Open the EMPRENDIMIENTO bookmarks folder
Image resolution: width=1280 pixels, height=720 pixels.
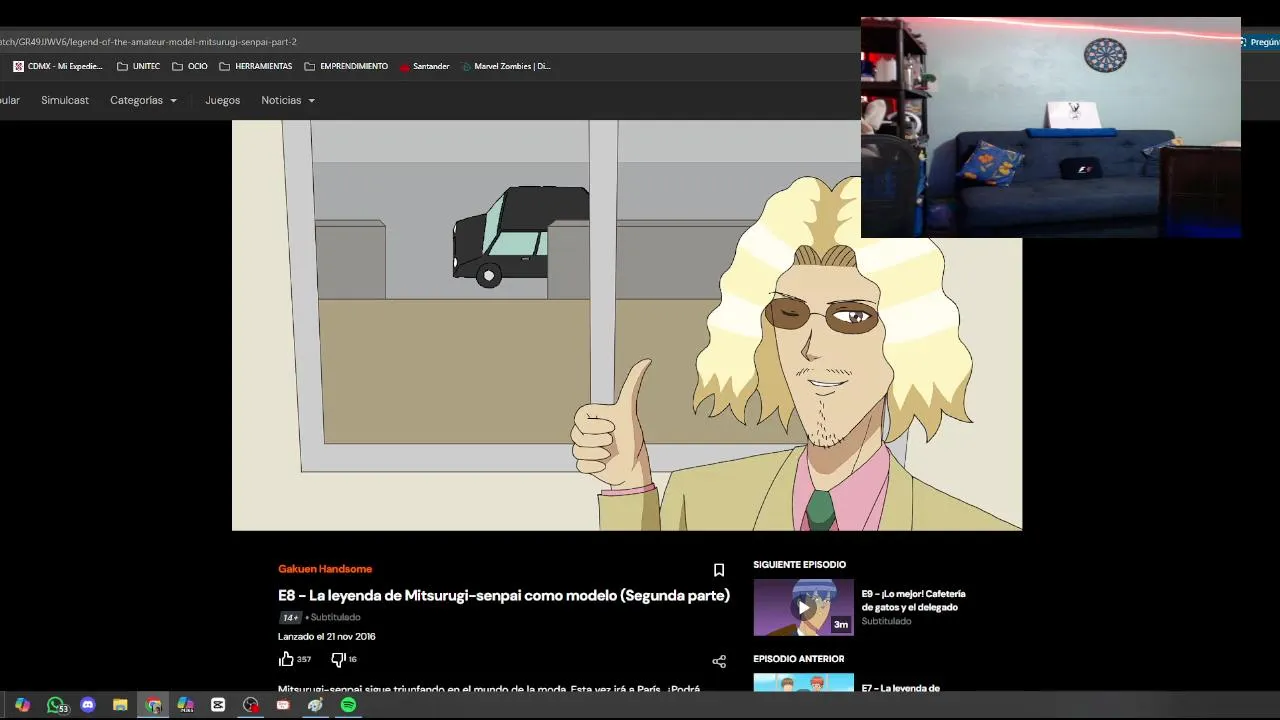coord(346,66)
